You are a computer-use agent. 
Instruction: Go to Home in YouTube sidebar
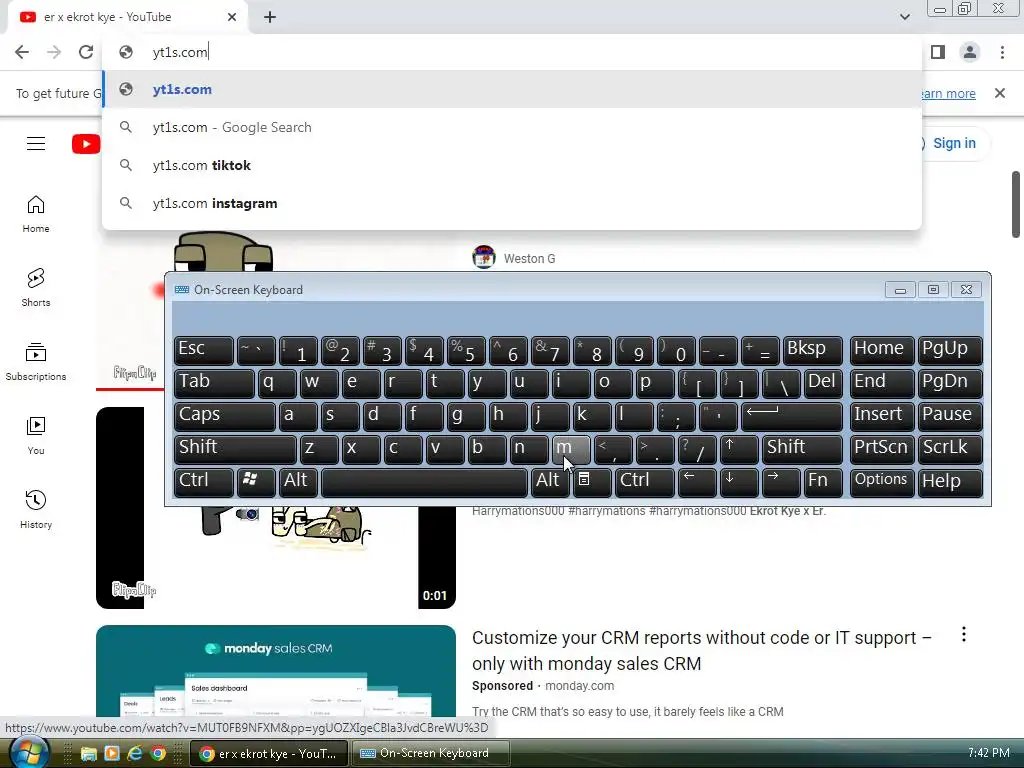click(36, 214)
